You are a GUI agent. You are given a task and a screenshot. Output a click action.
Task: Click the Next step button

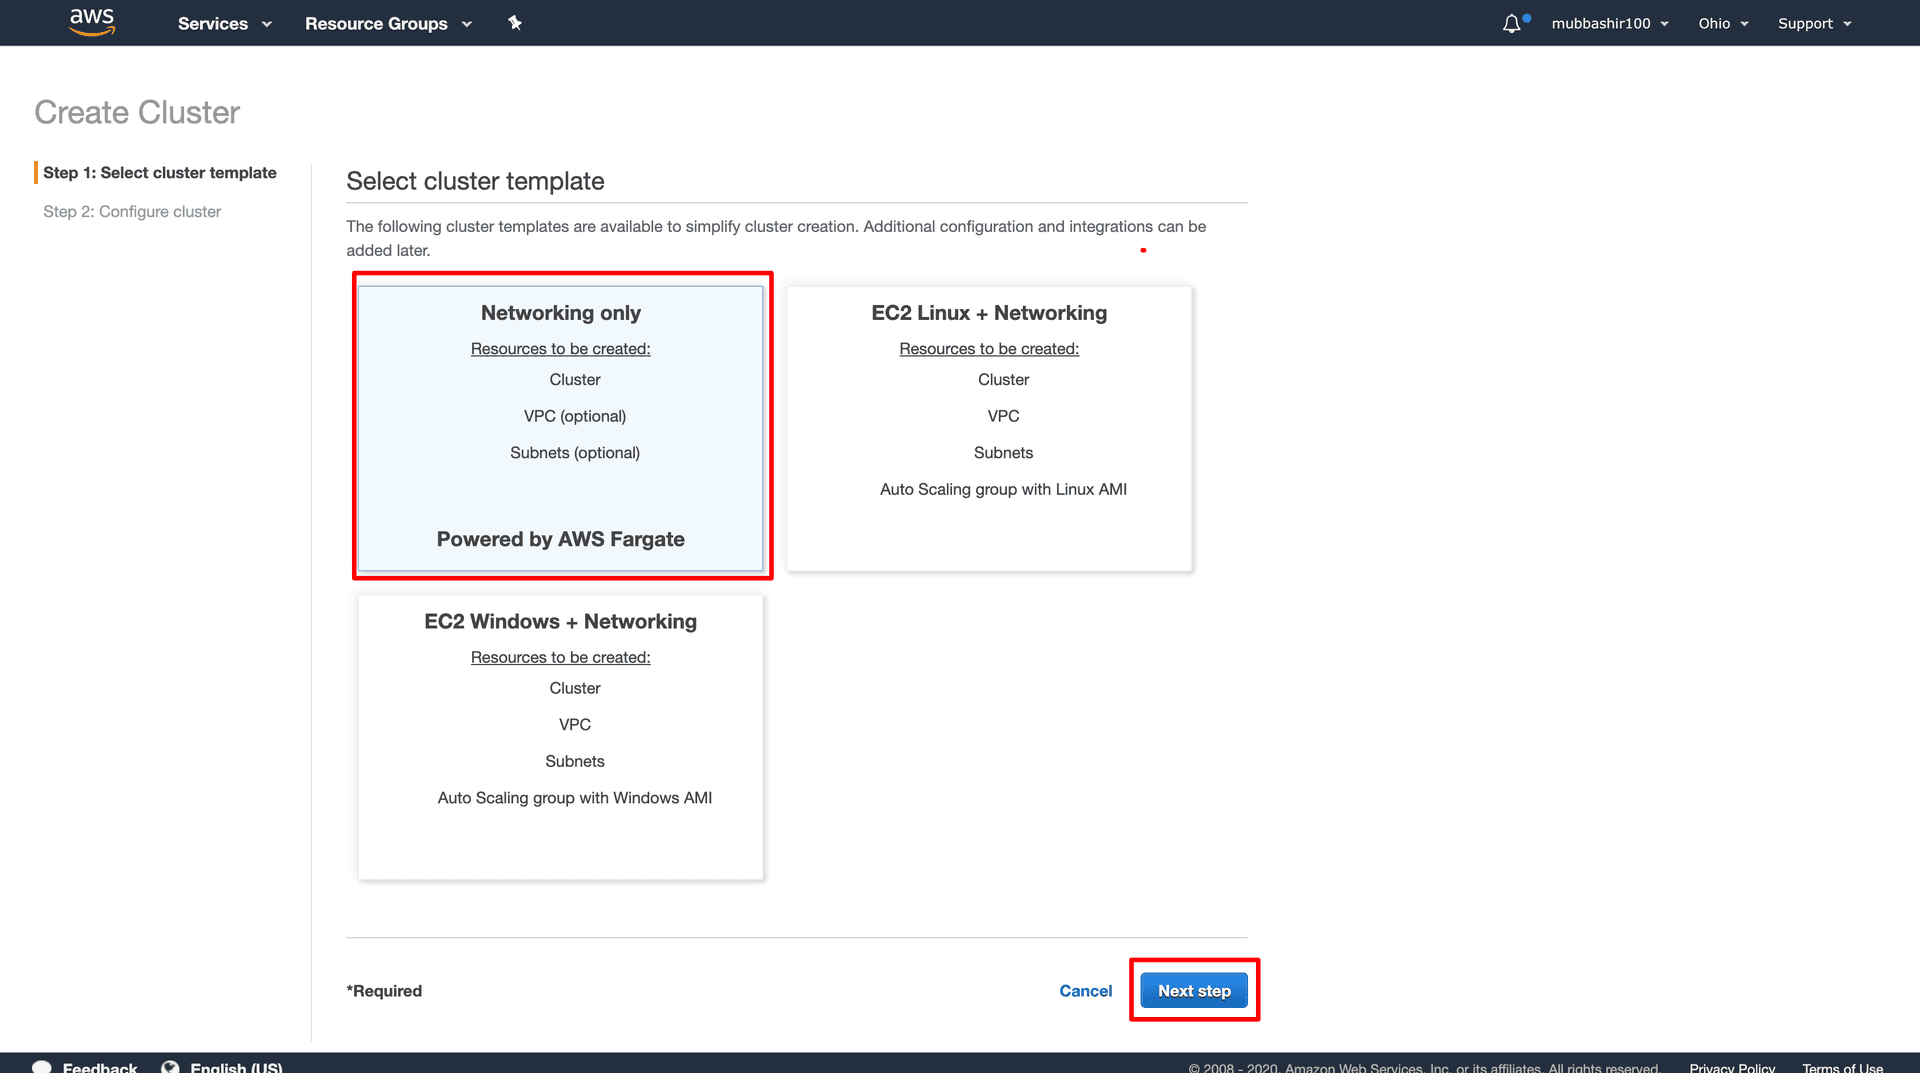[1194, 991]
